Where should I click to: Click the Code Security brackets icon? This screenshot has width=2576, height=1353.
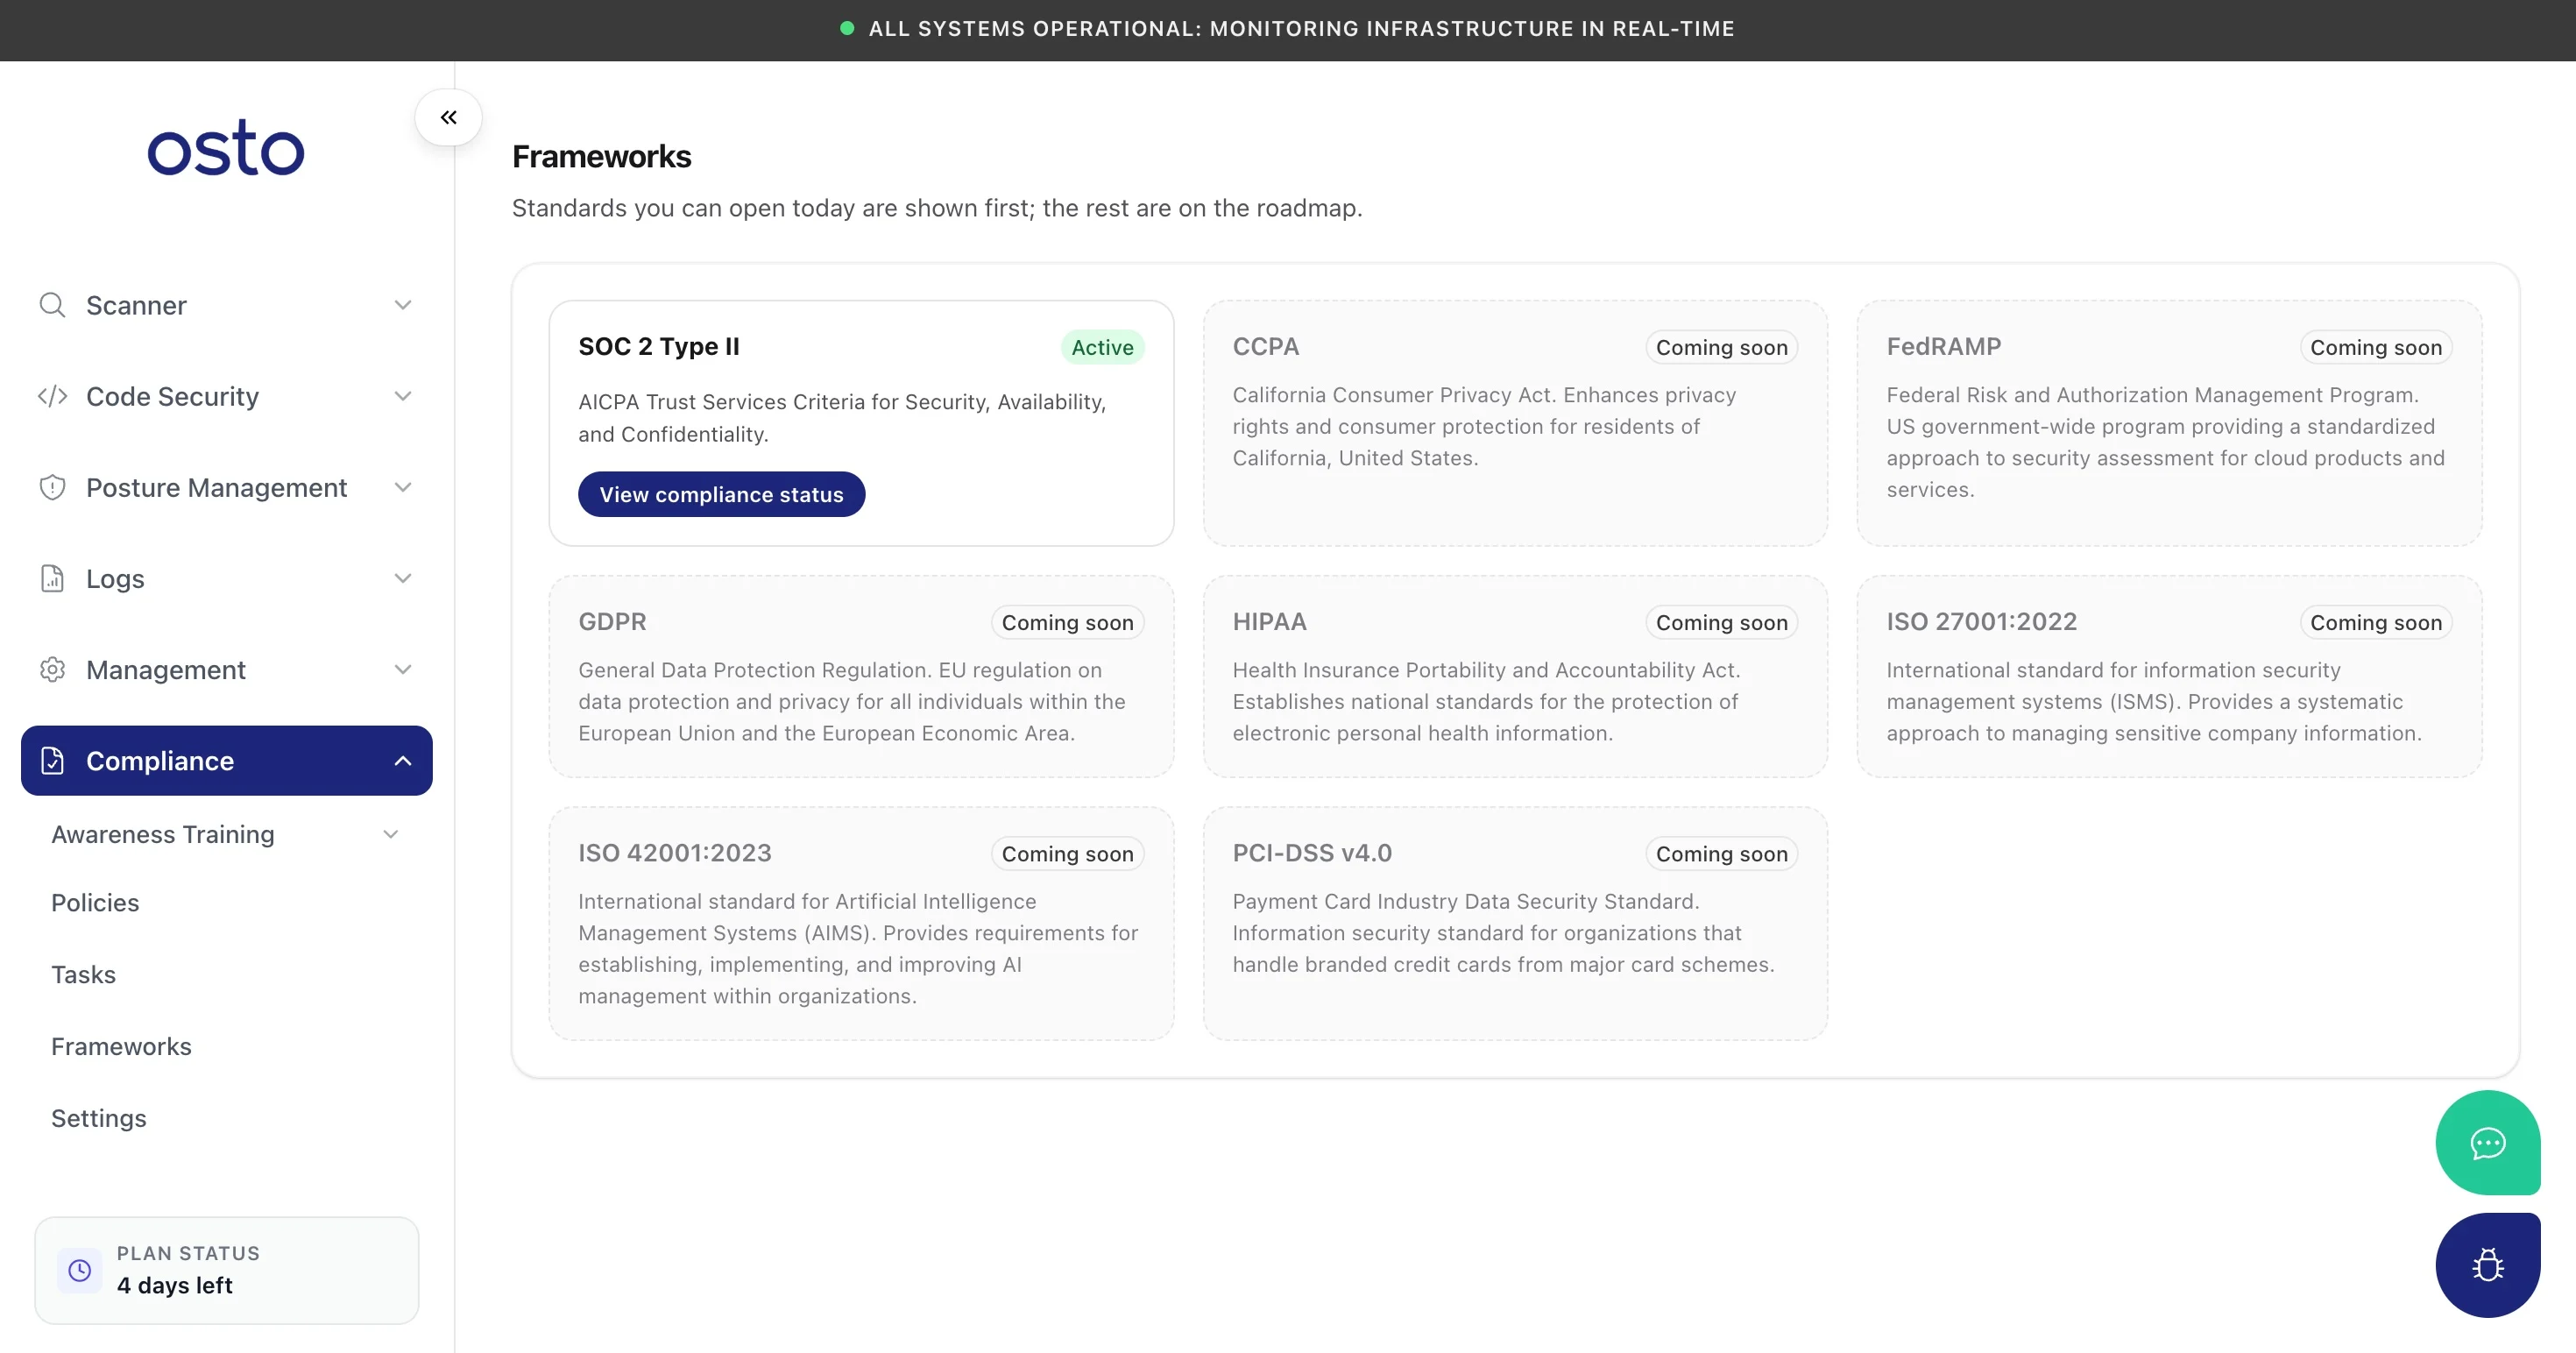(52, 396)
